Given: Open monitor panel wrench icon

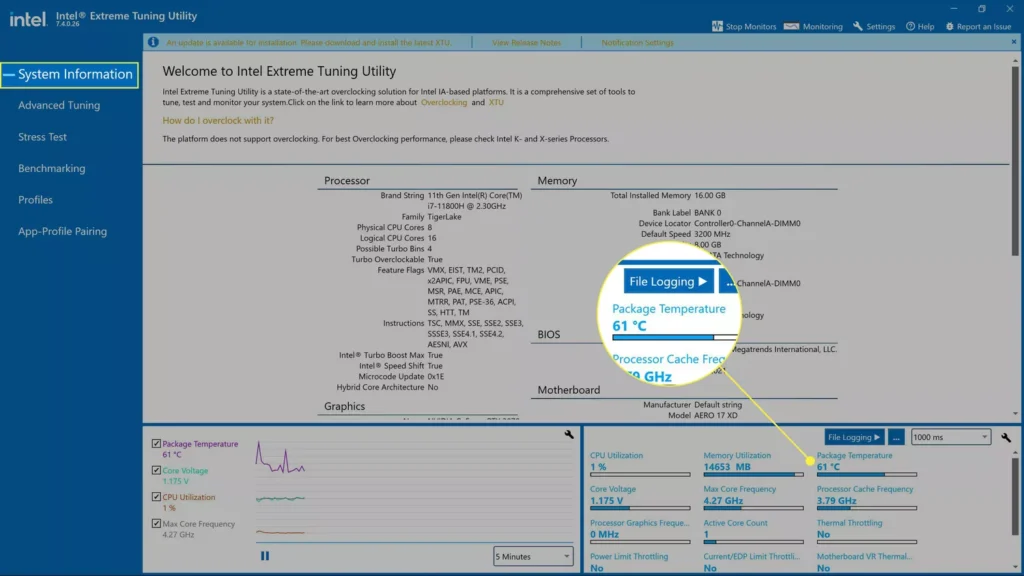Looking at the screenshot, I should [1006, 437].
